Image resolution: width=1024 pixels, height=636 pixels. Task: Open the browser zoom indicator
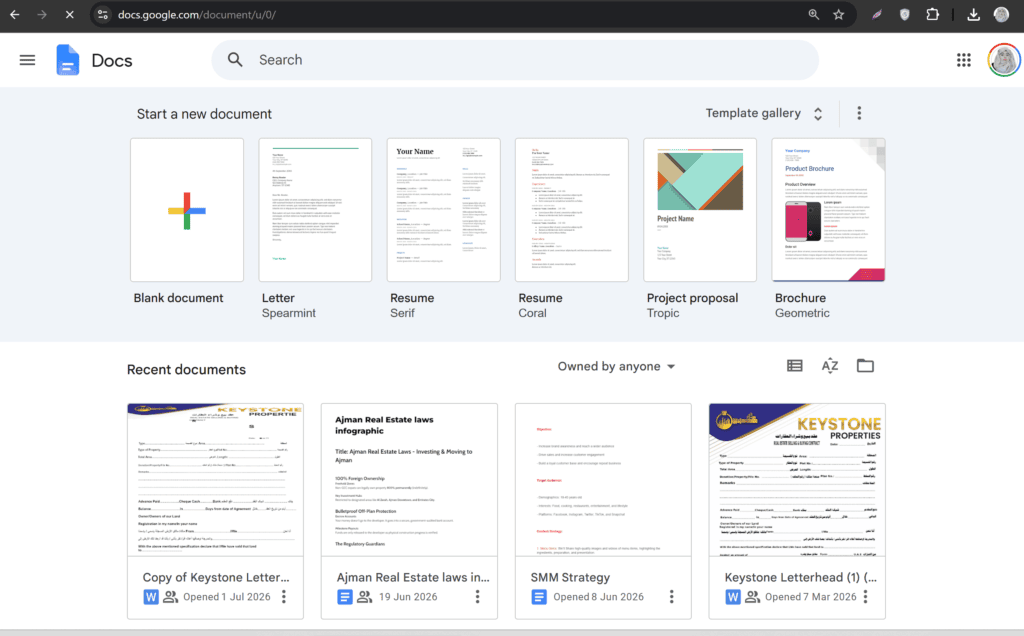pos(814,14)
